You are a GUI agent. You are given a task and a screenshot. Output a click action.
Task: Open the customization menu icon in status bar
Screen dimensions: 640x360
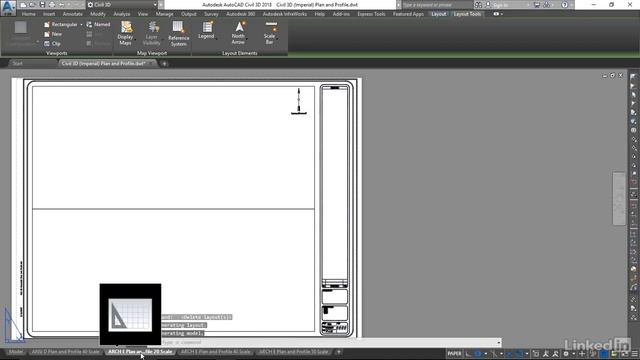[635, 354]
